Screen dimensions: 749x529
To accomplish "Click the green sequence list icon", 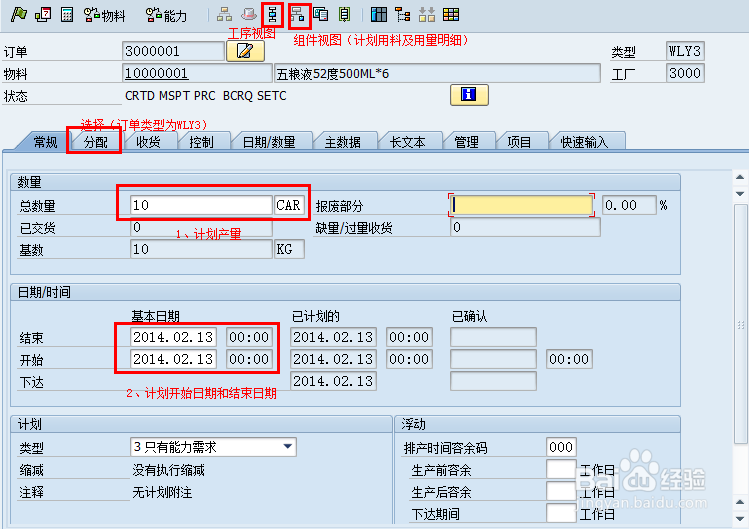I will tap(344, 14).
